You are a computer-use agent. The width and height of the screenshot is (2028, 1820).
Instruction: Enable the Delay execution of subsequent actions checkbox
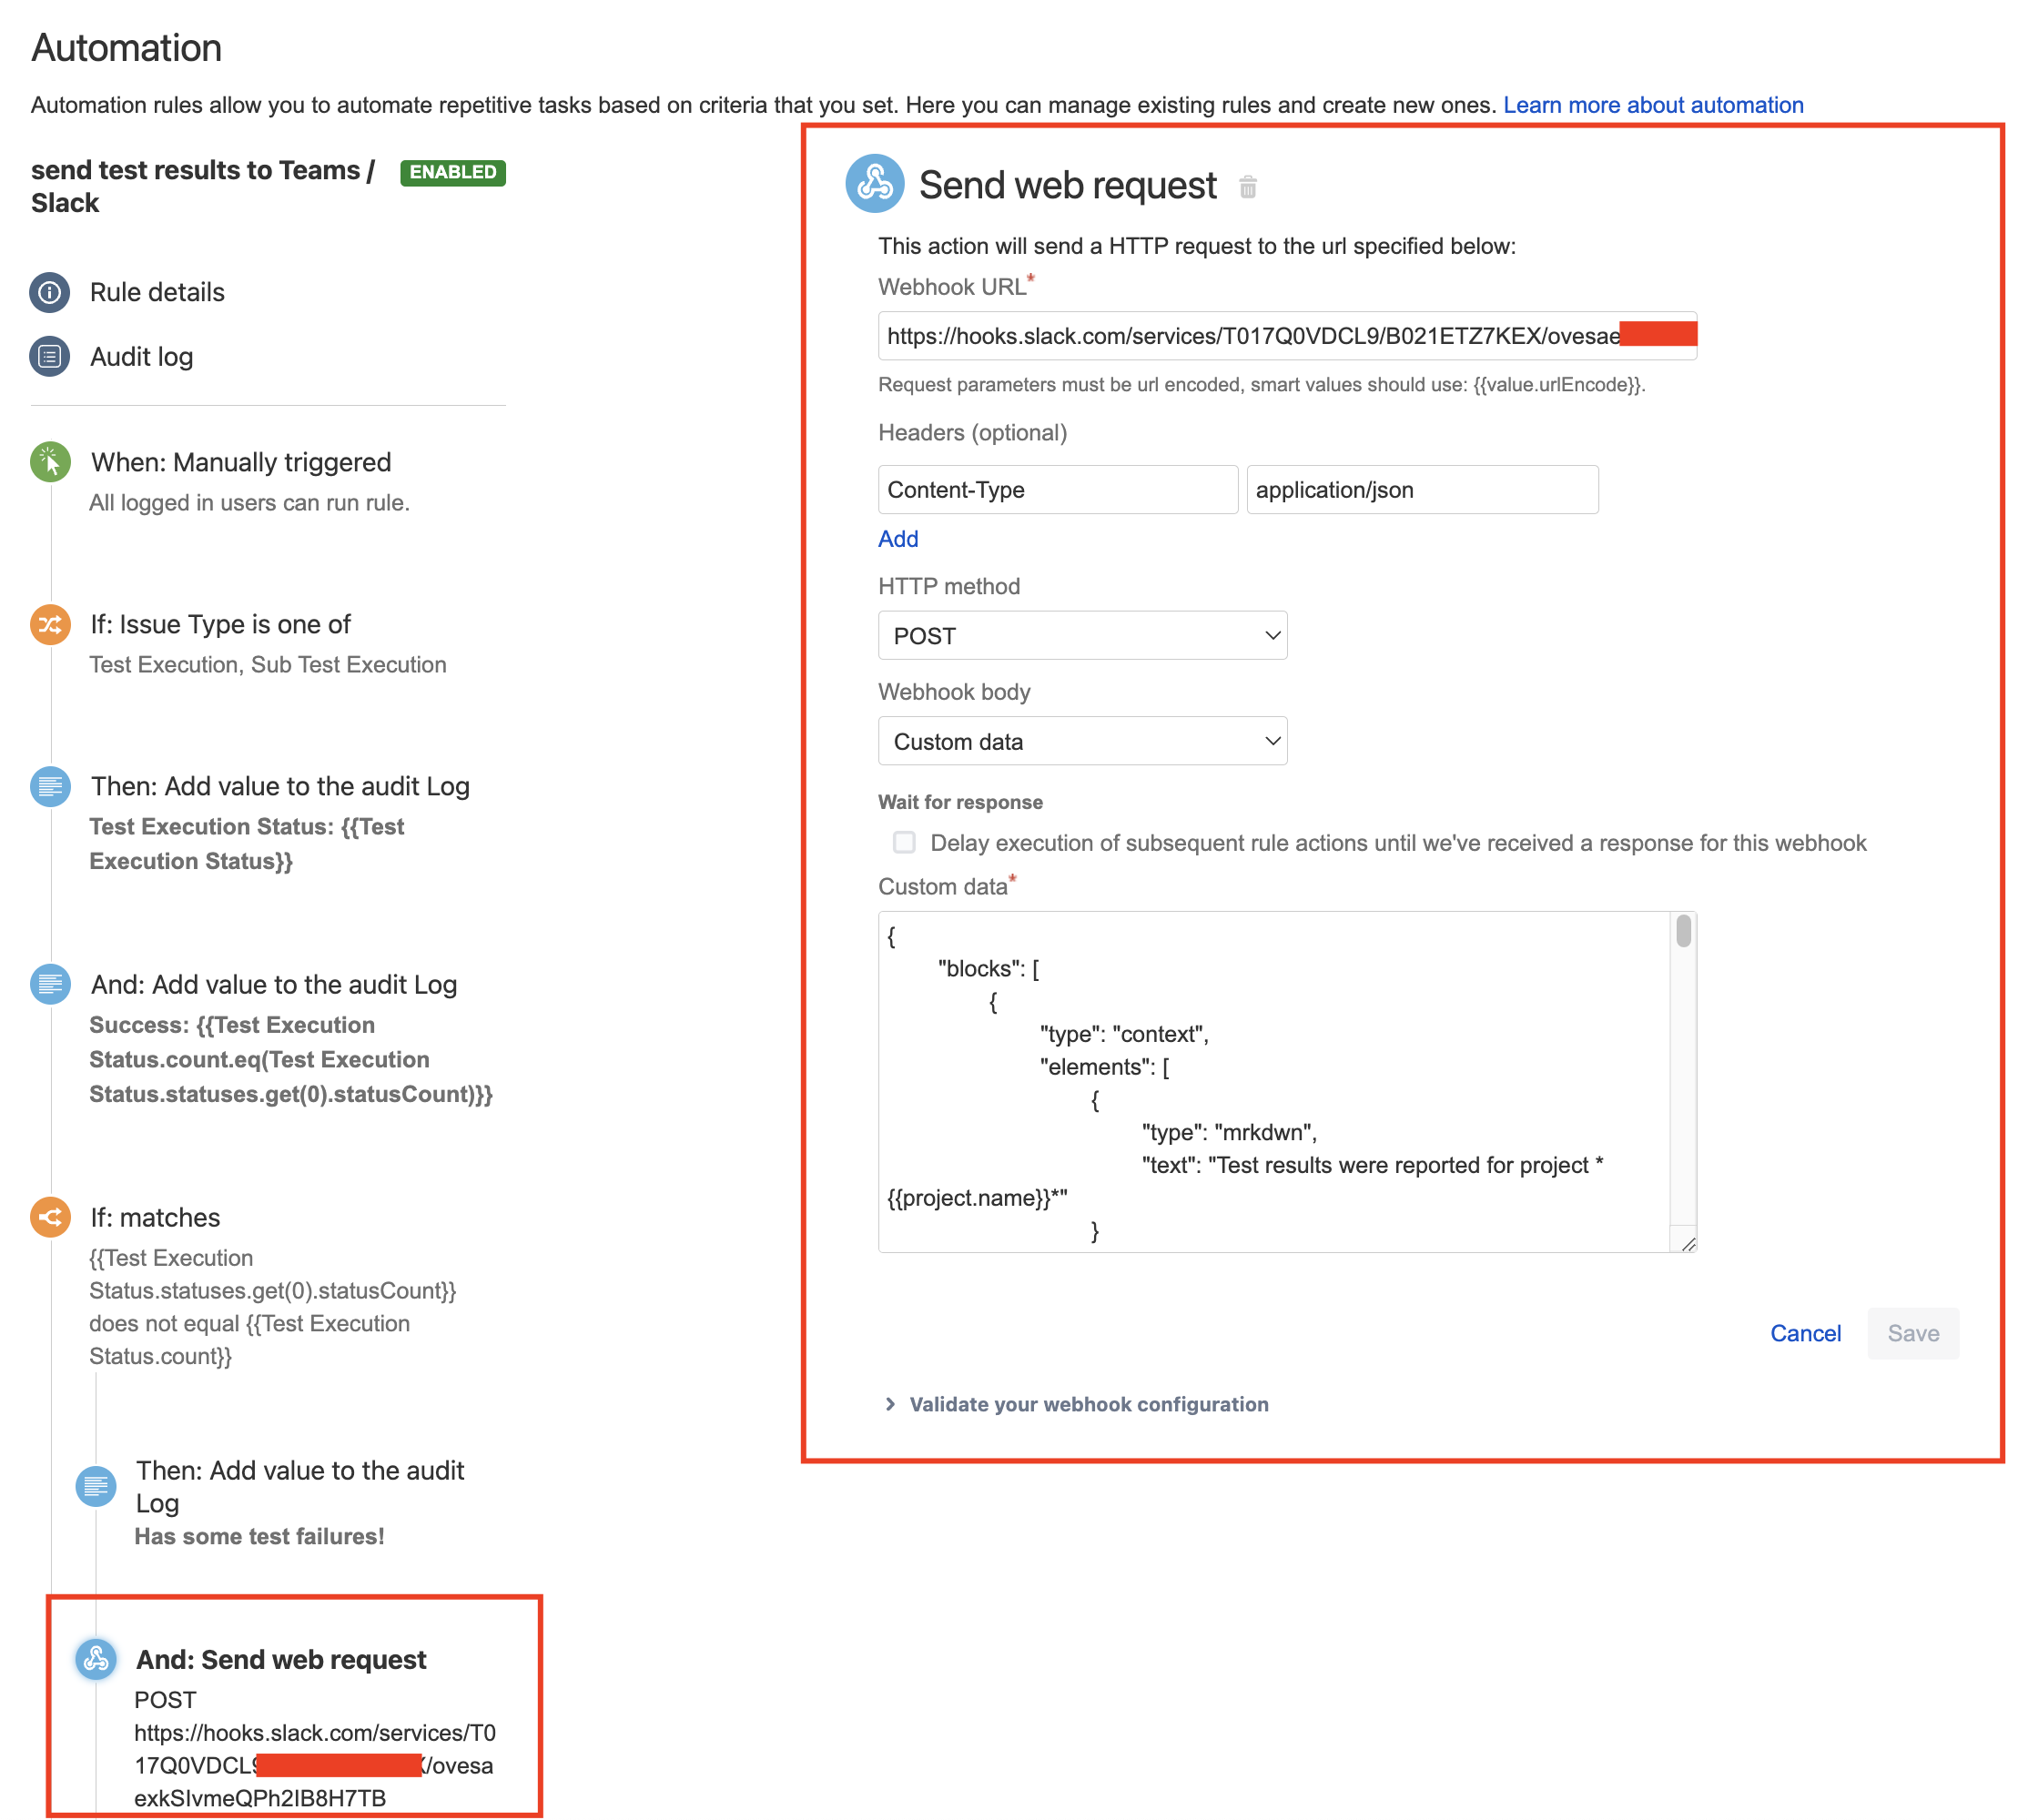905,843
